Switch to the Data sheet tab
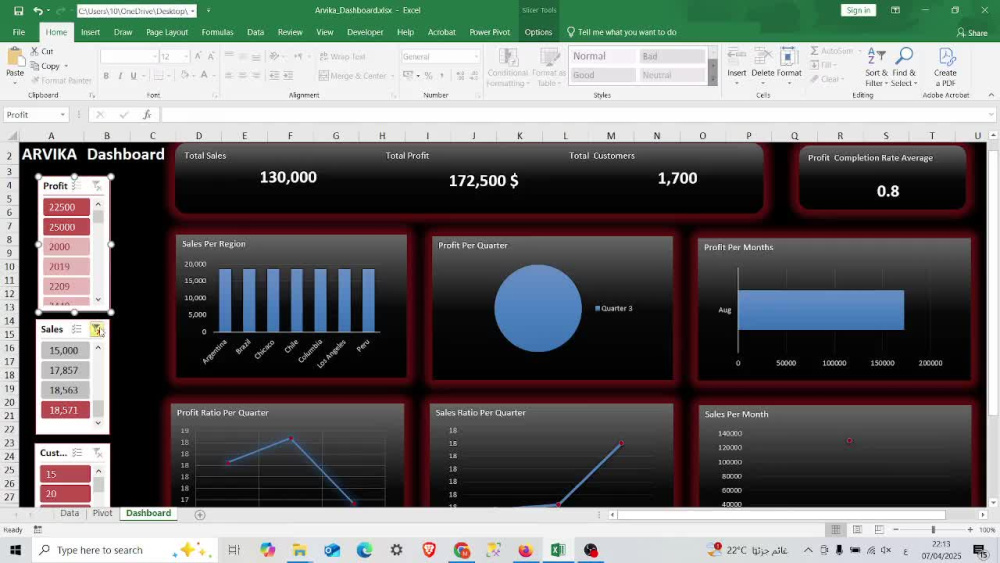The height and width of the screenshot is (563, 1000). coord(70,513)
